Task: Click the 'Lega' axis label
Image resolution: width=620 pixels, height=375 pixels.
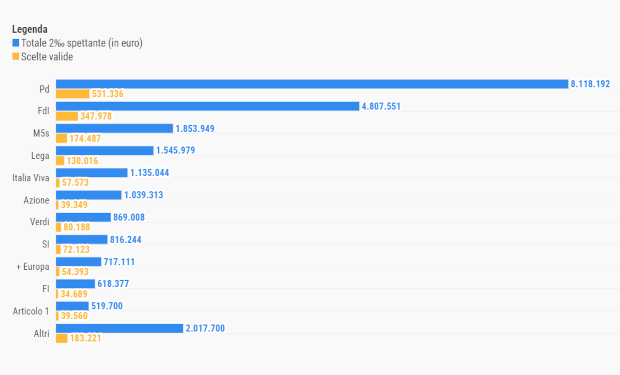Action: [40, 155]
